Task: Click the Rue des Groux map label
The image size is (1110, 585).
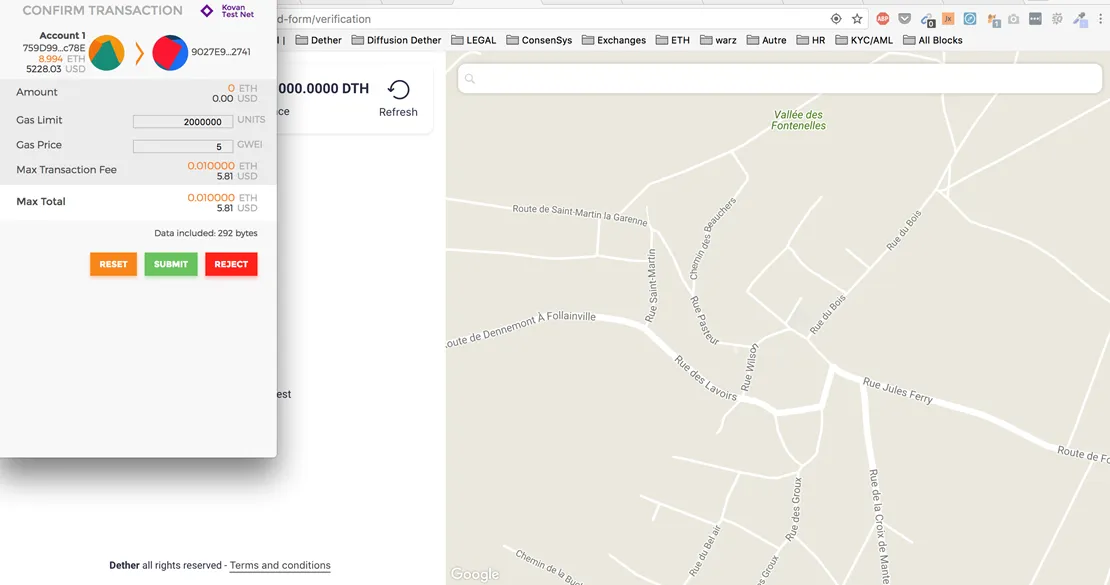Action: point(794,509)
